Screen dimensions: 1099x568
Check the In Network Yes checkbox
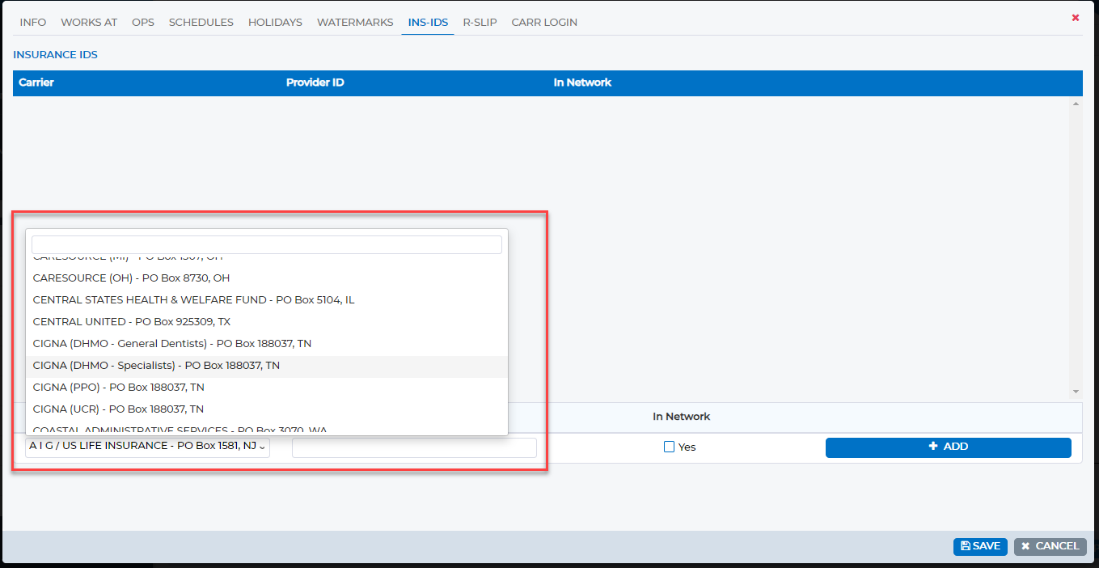[x=669, y=447]
